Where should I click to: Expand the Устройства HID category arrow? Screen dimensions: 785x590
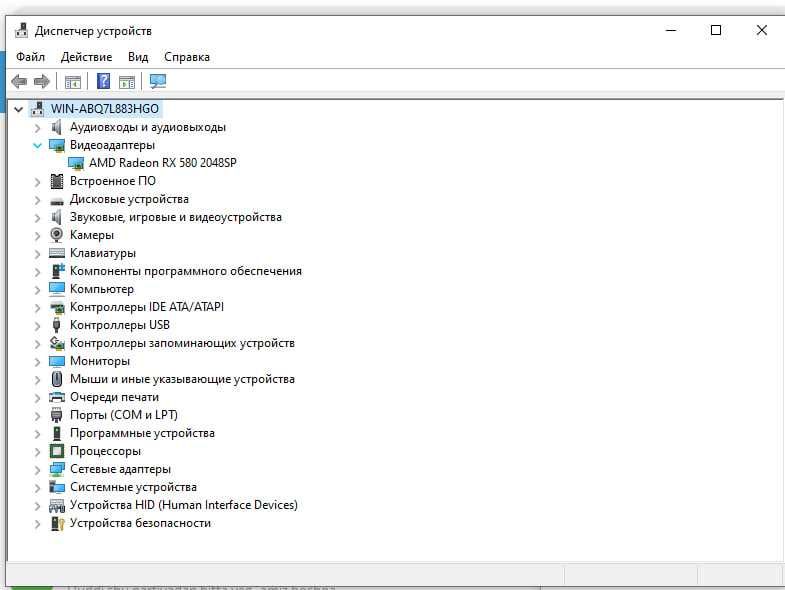(x=37, y=506)
